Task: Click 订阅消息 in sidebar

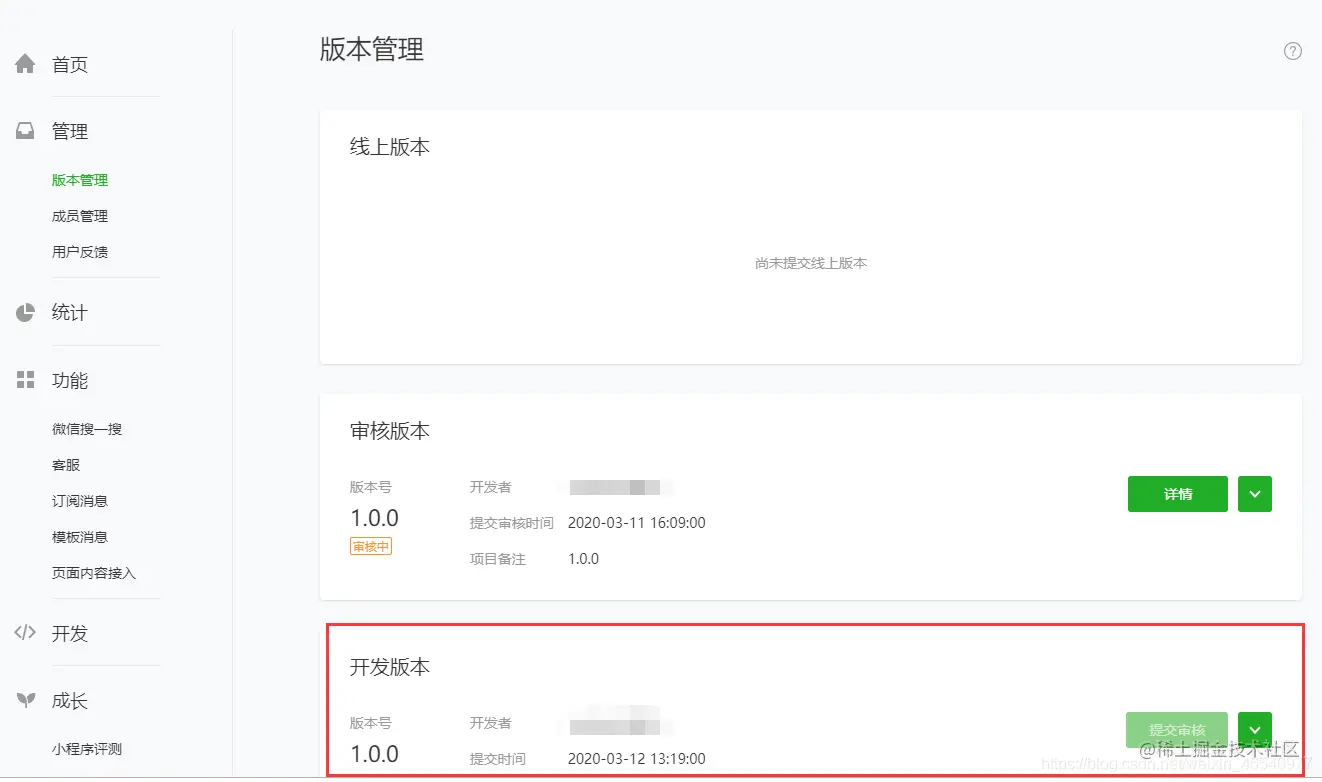Action: [x=79, y=500]
